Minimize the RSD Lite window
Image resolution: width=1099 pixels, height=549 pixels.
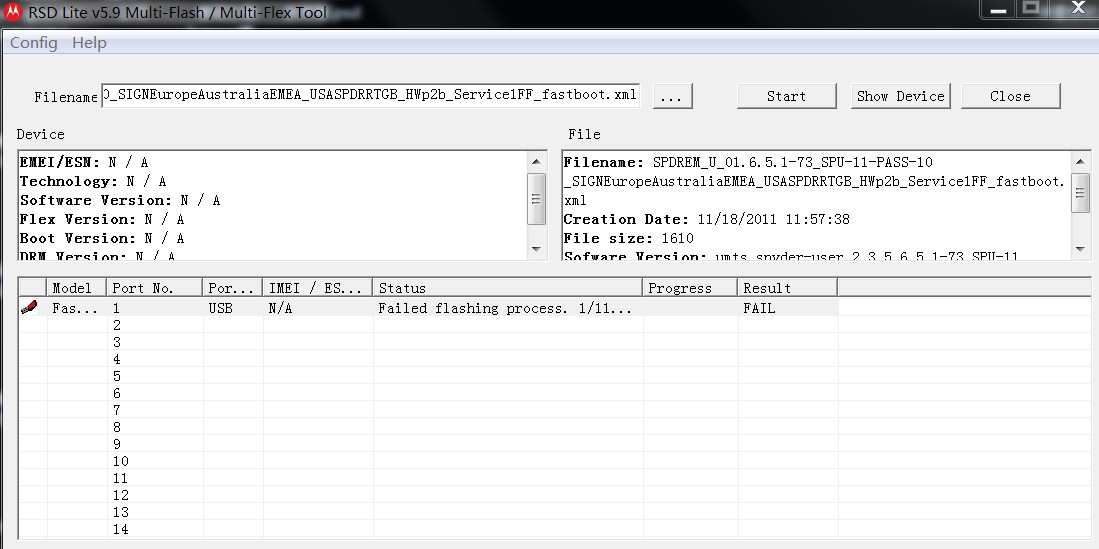tap(999, 9)
